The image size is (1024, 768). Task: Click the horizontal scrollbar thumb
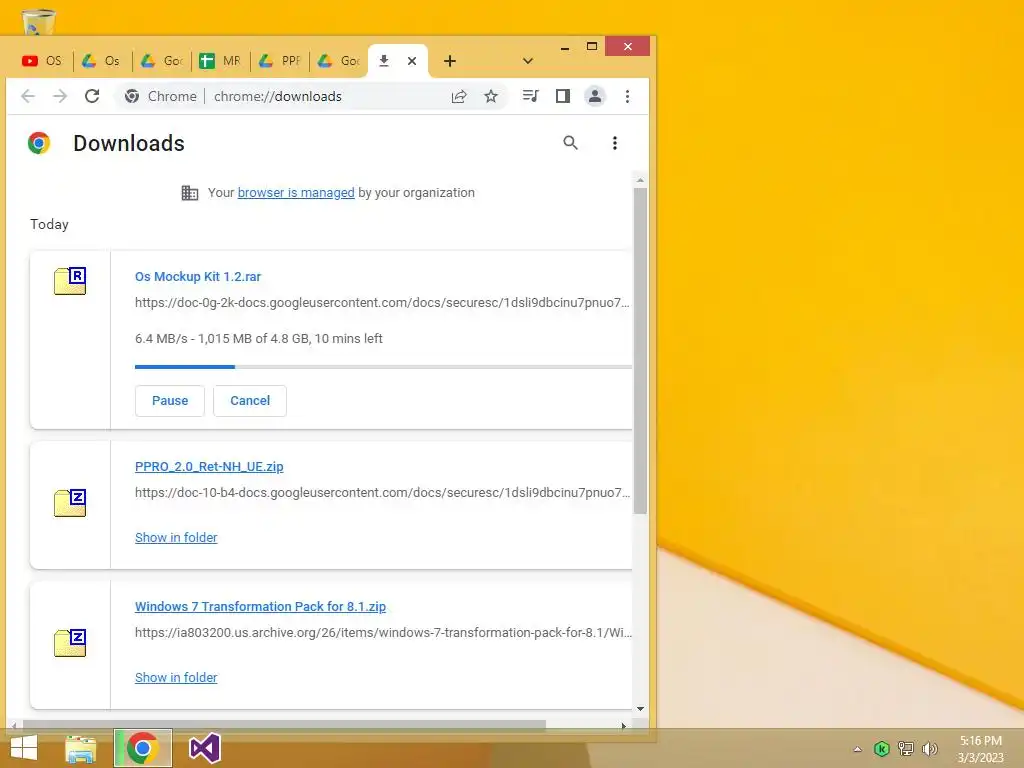click(284, 724)
